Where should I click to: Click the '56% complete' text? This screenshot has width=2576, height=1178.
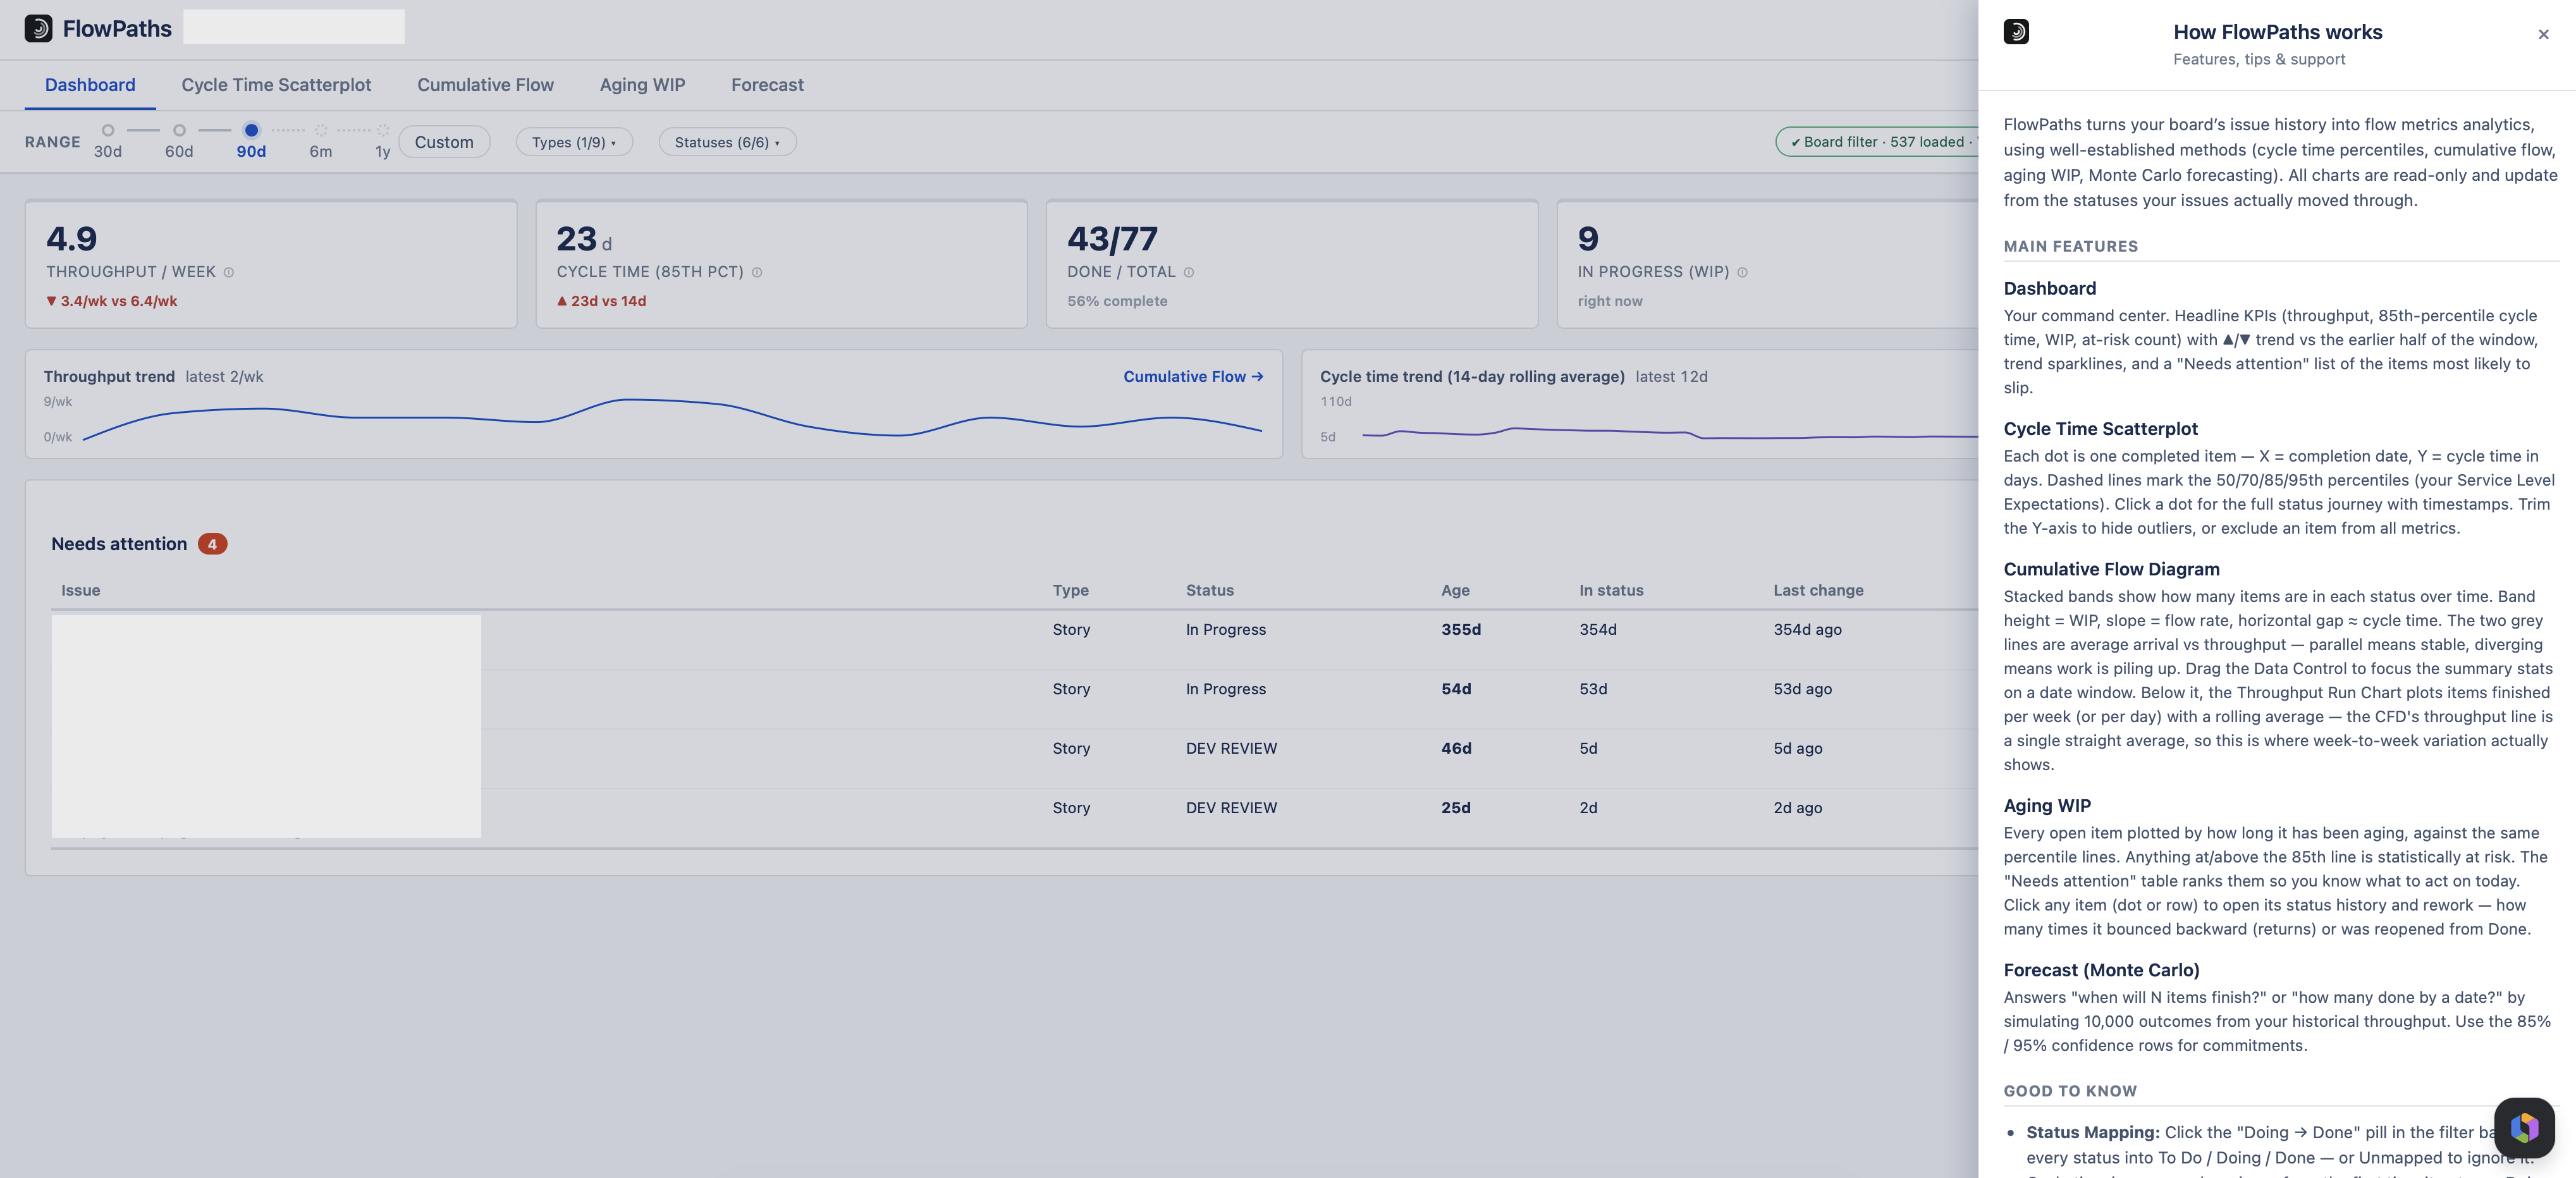tap(1117, 301)
